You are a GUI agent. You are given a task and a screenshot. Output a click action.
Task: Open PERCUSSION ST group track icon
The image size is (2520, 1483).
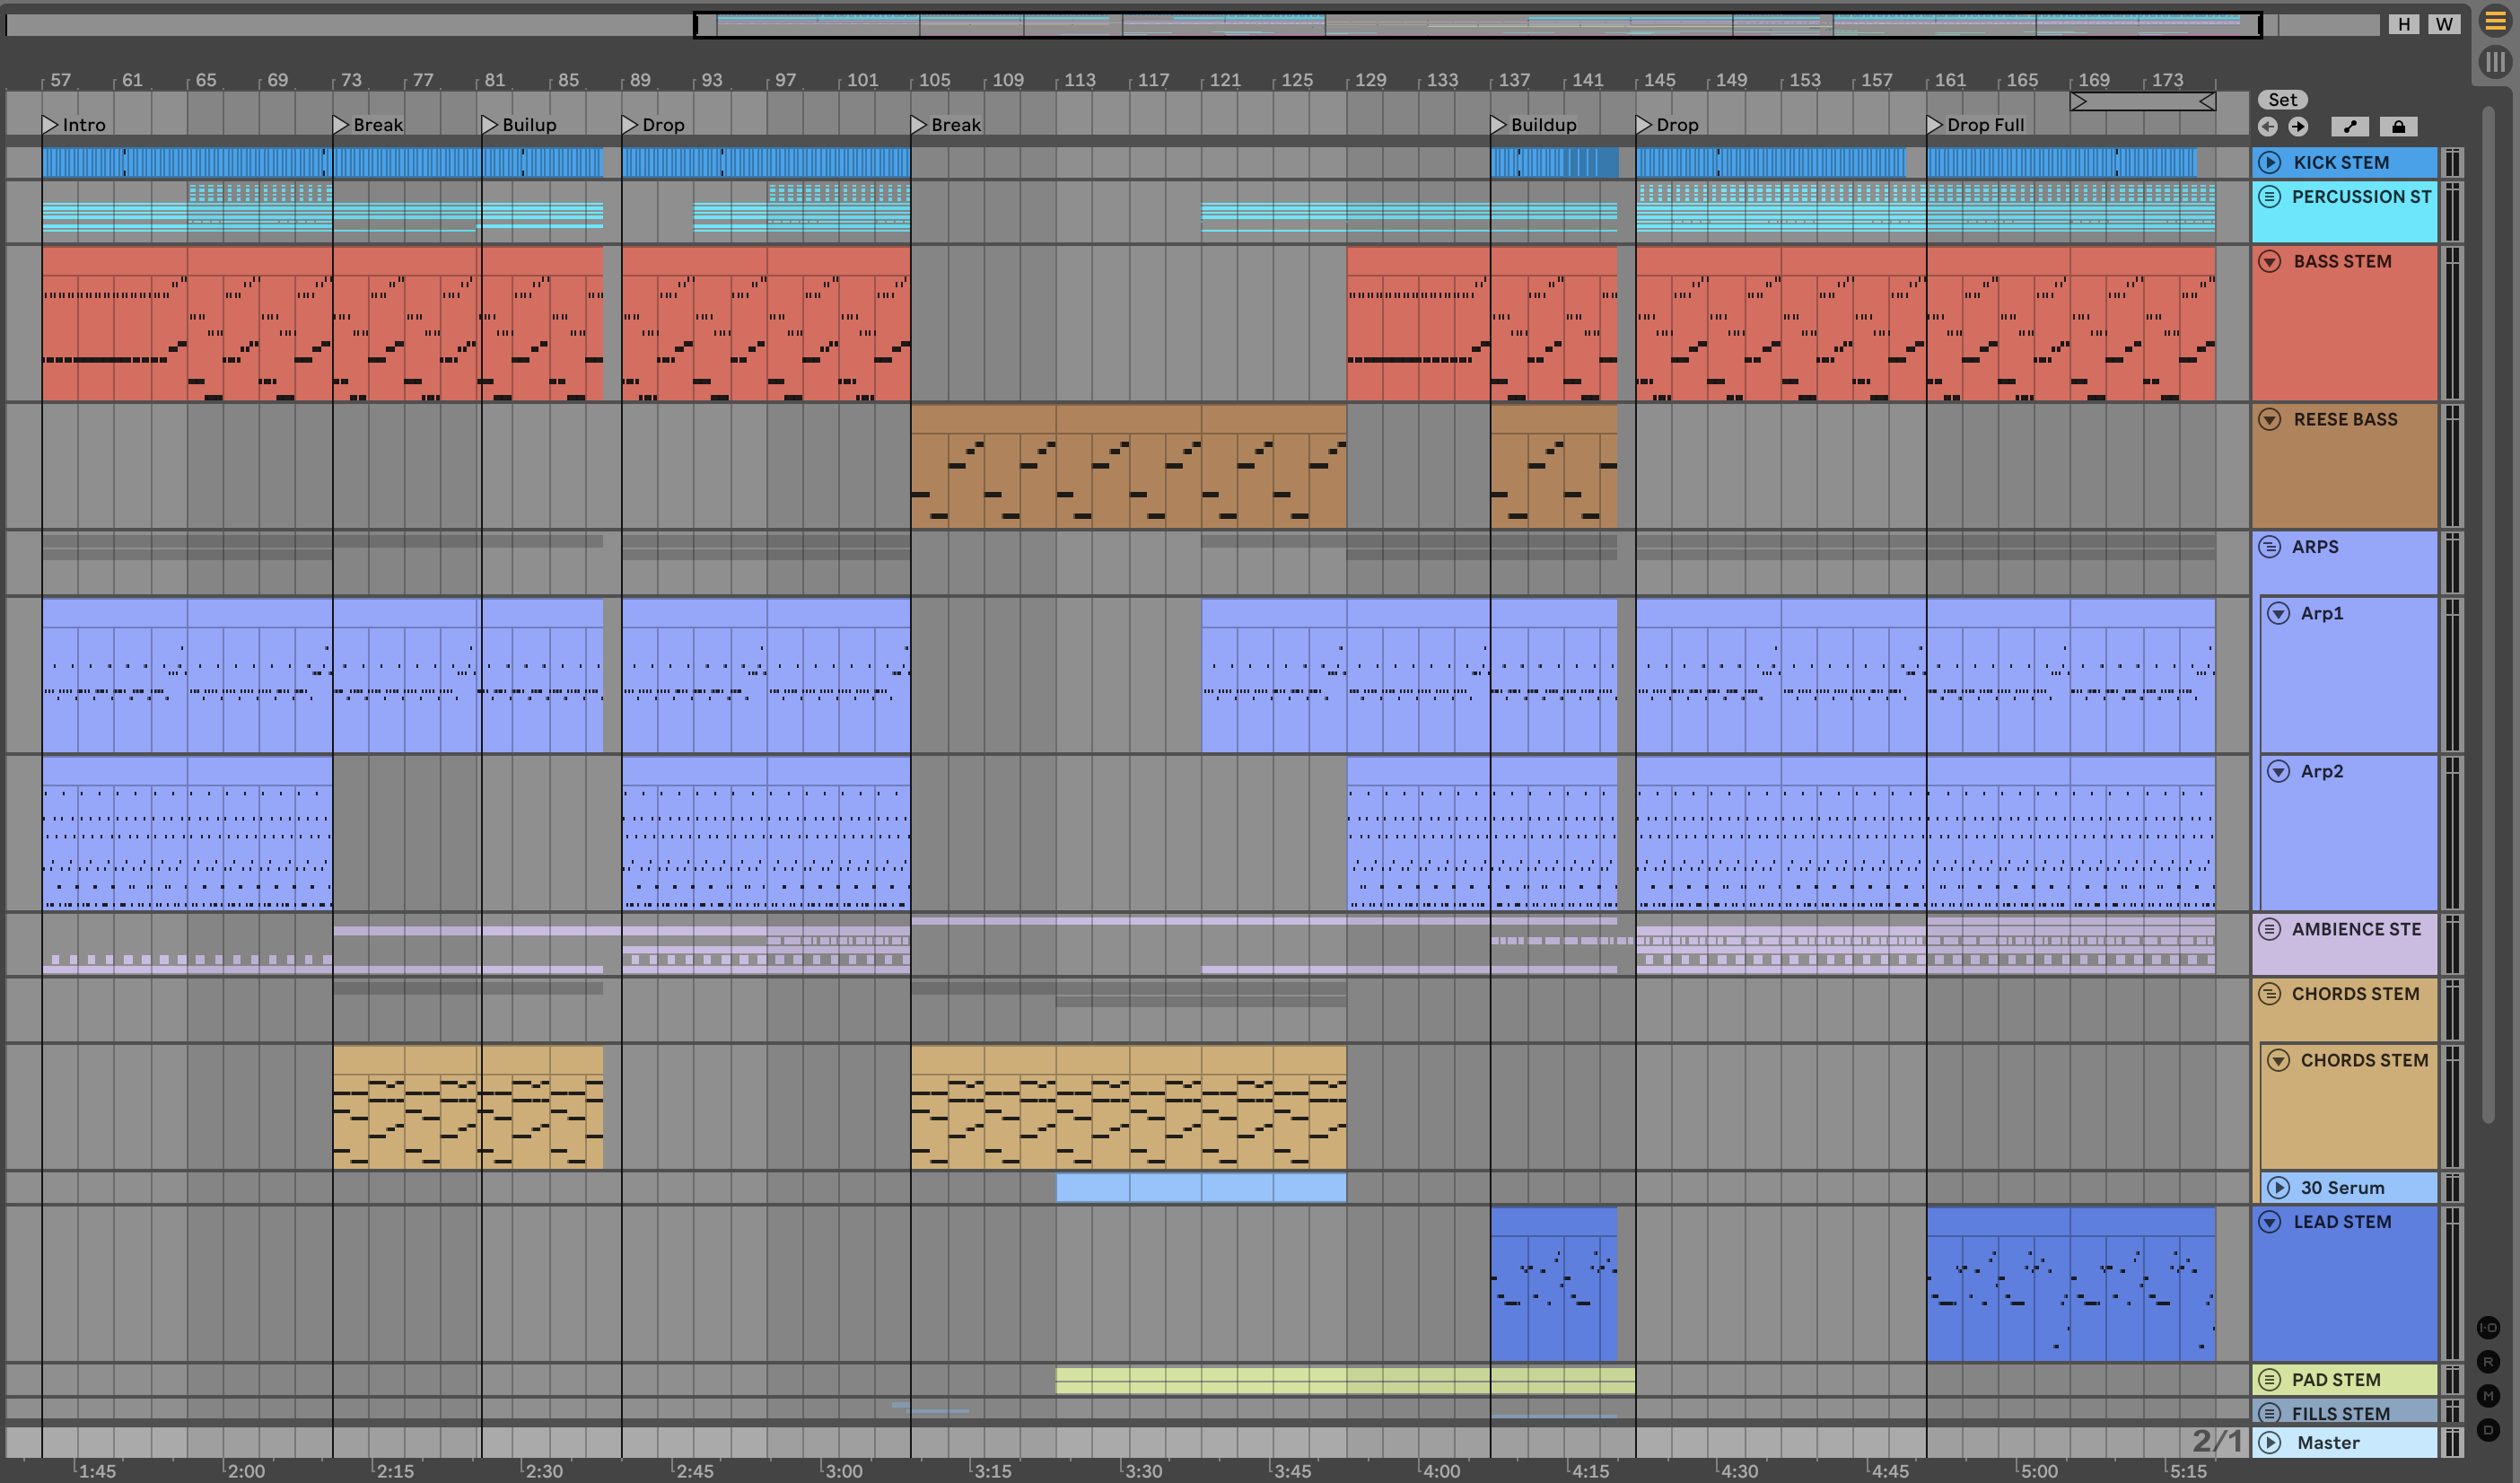pos(2270,196)
